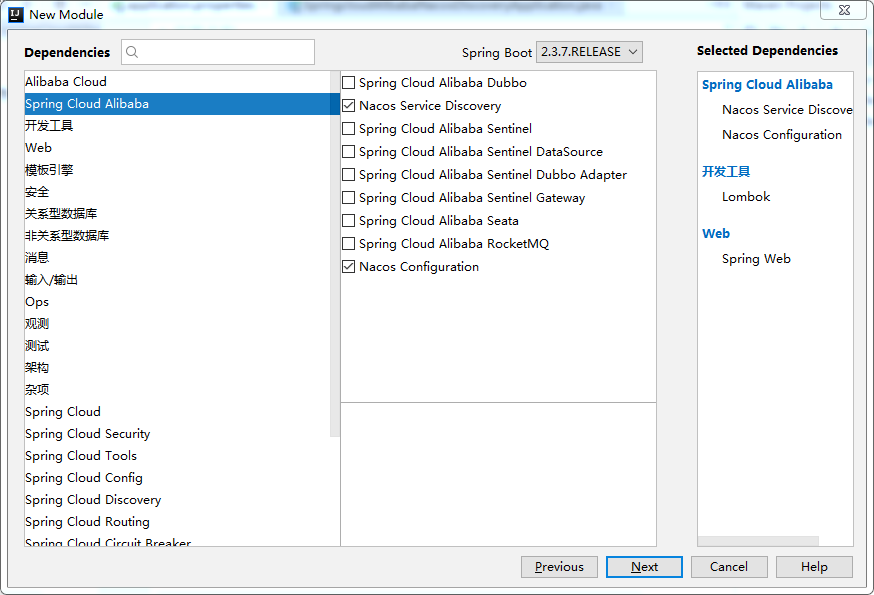Check Spring Cloud Alibaba Sentinel DataSource
874x595 pixels.
point(348,152)
